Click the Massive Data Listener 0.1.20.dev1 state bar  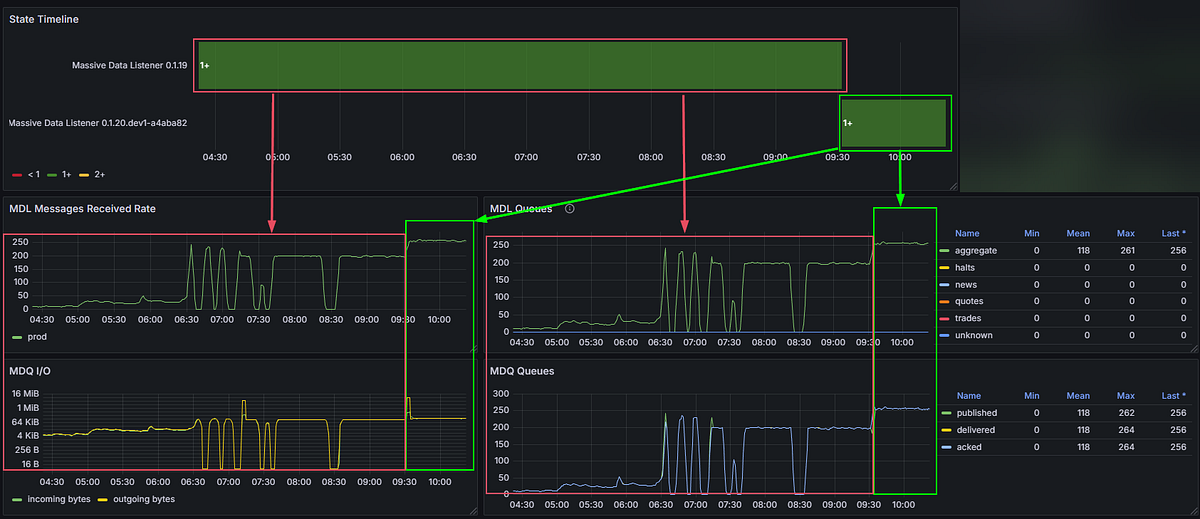click(895, 123)
